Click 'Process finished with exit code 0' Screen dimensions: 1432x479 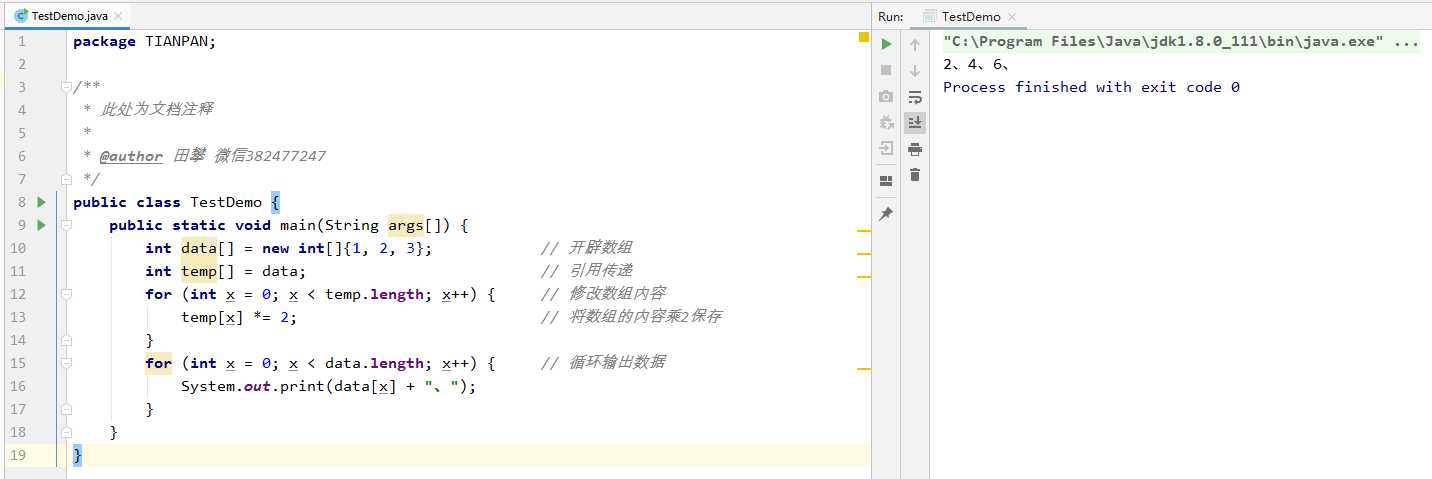click(x=1091, y=87)
